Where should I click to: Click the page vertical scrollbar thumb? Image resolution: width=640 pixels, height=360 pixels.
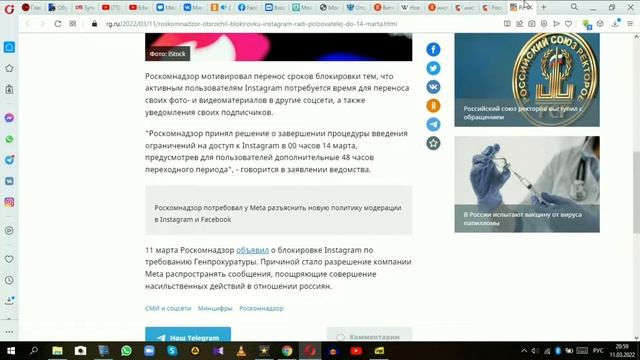coord(636,192)
